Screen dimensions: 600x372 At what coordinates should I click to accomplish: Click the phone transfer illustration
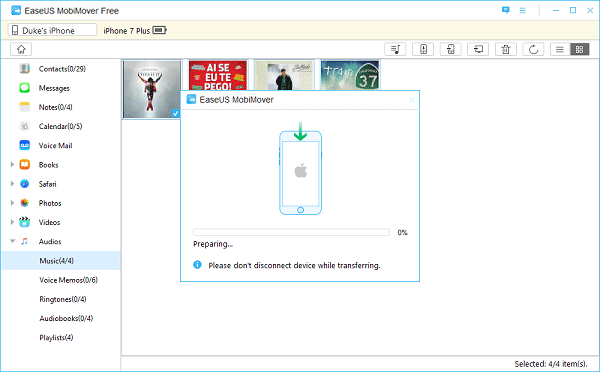pyautogui.click(x=300, y=169)
